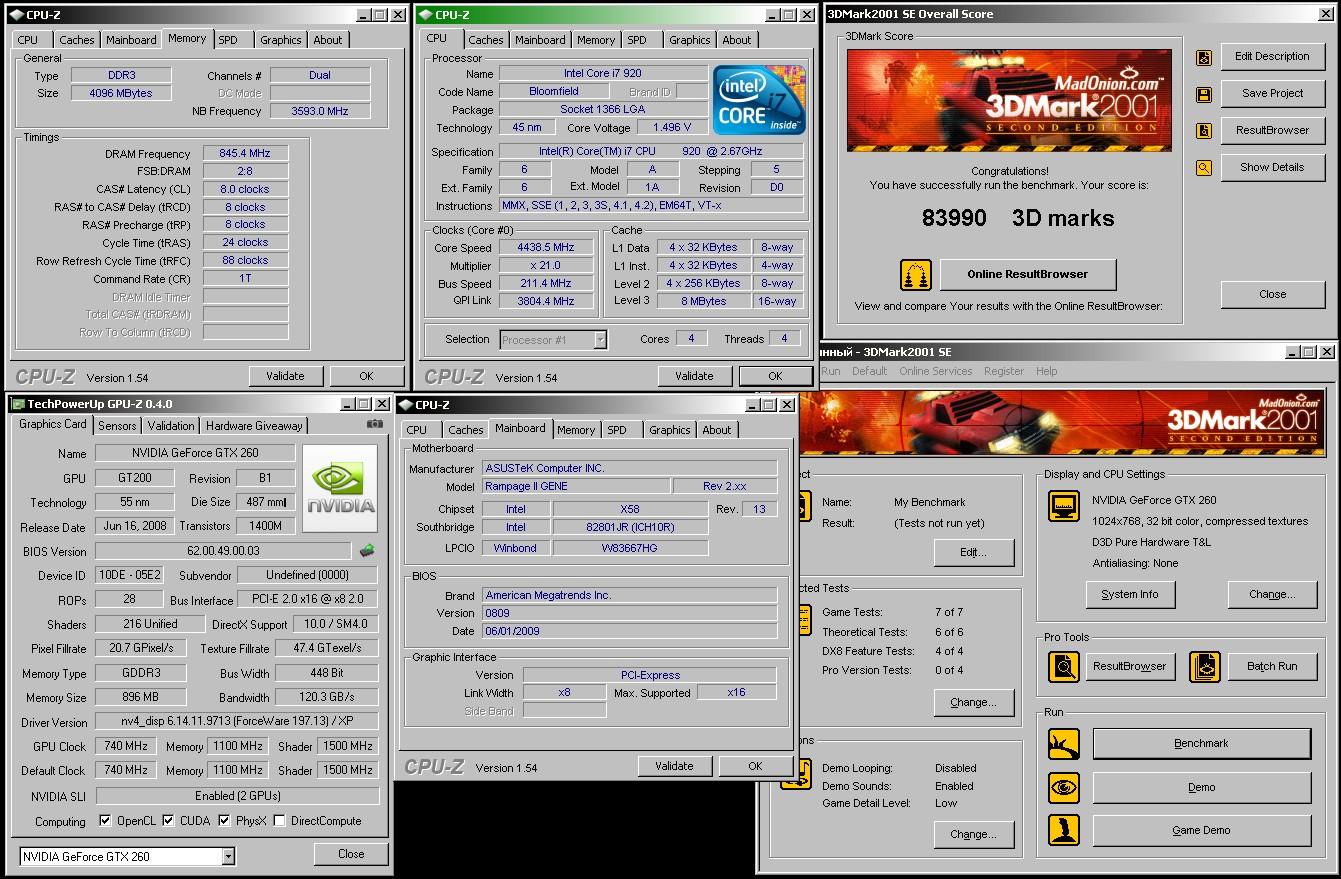Click Change button under Display and CPU Settings
1341x879 pixels.
tap(1272, 594)
